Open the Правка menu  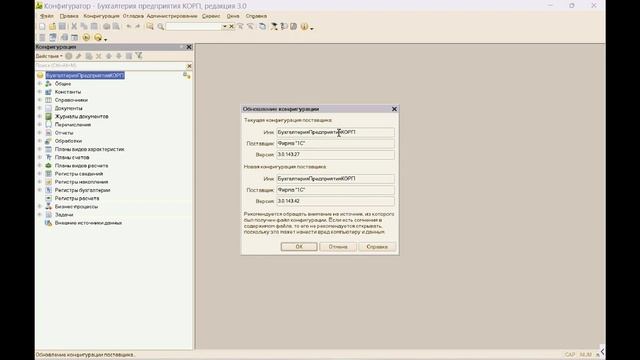pos(69,16)
